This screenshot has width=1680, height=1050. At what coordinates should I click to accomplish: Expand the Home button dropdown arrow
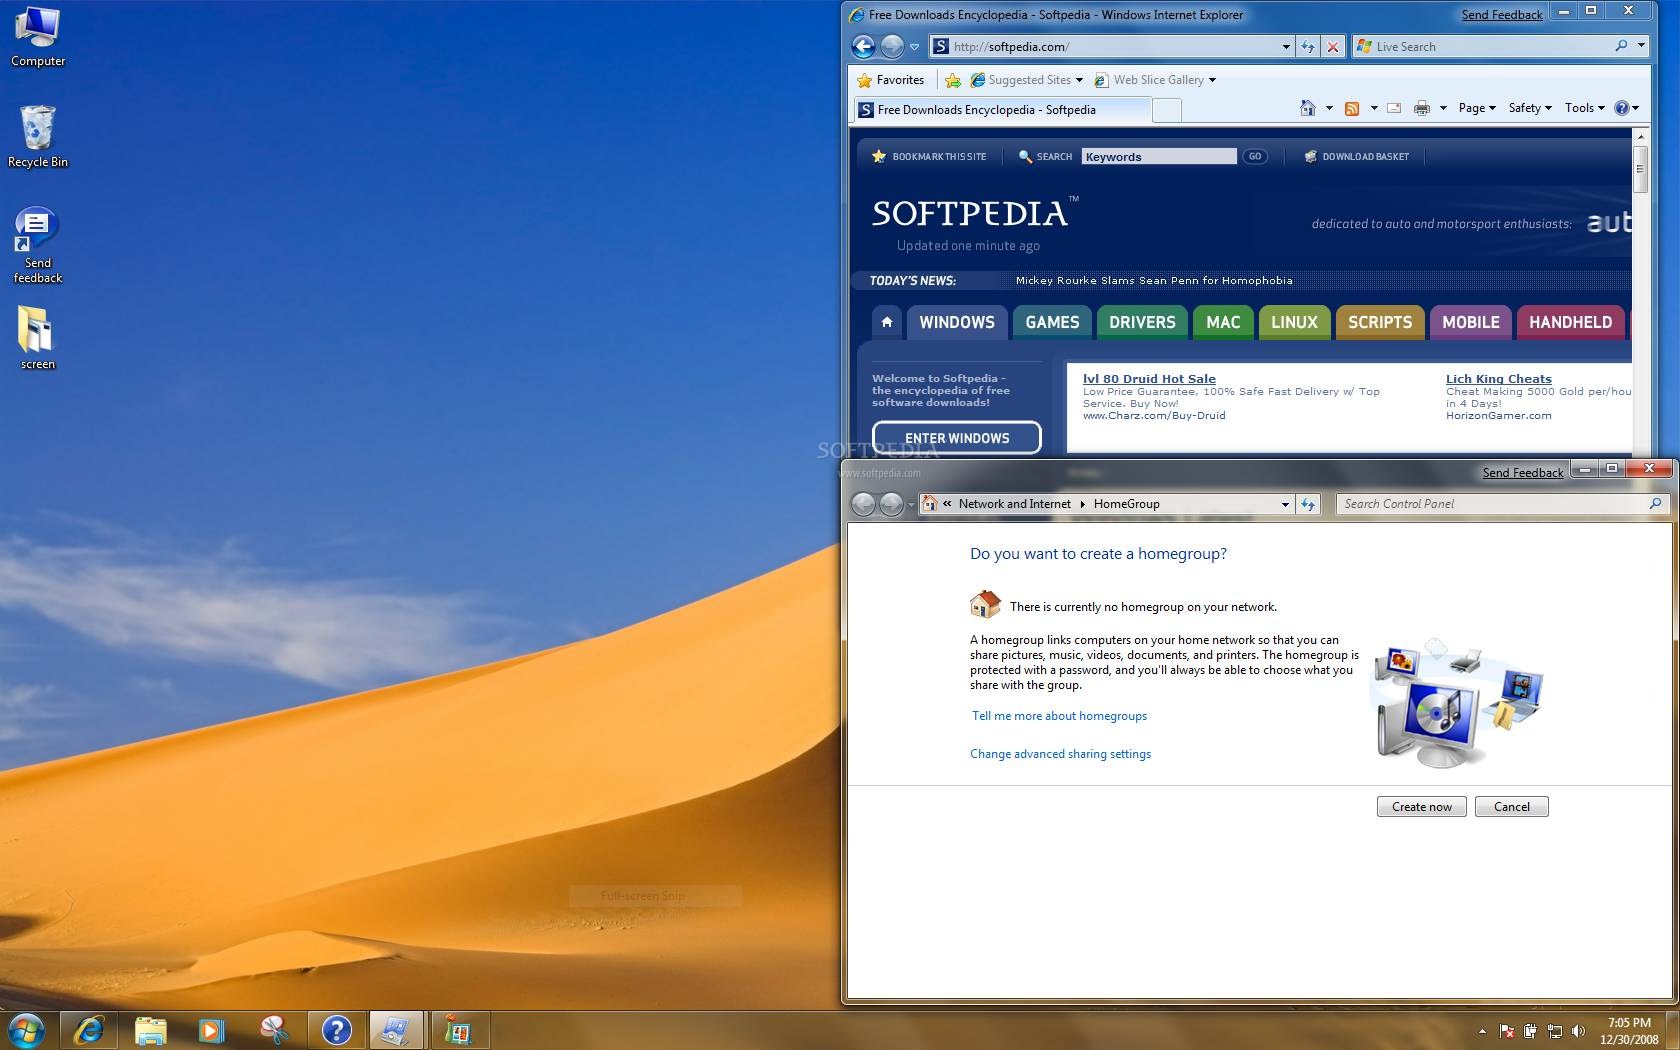(1329, 108)
